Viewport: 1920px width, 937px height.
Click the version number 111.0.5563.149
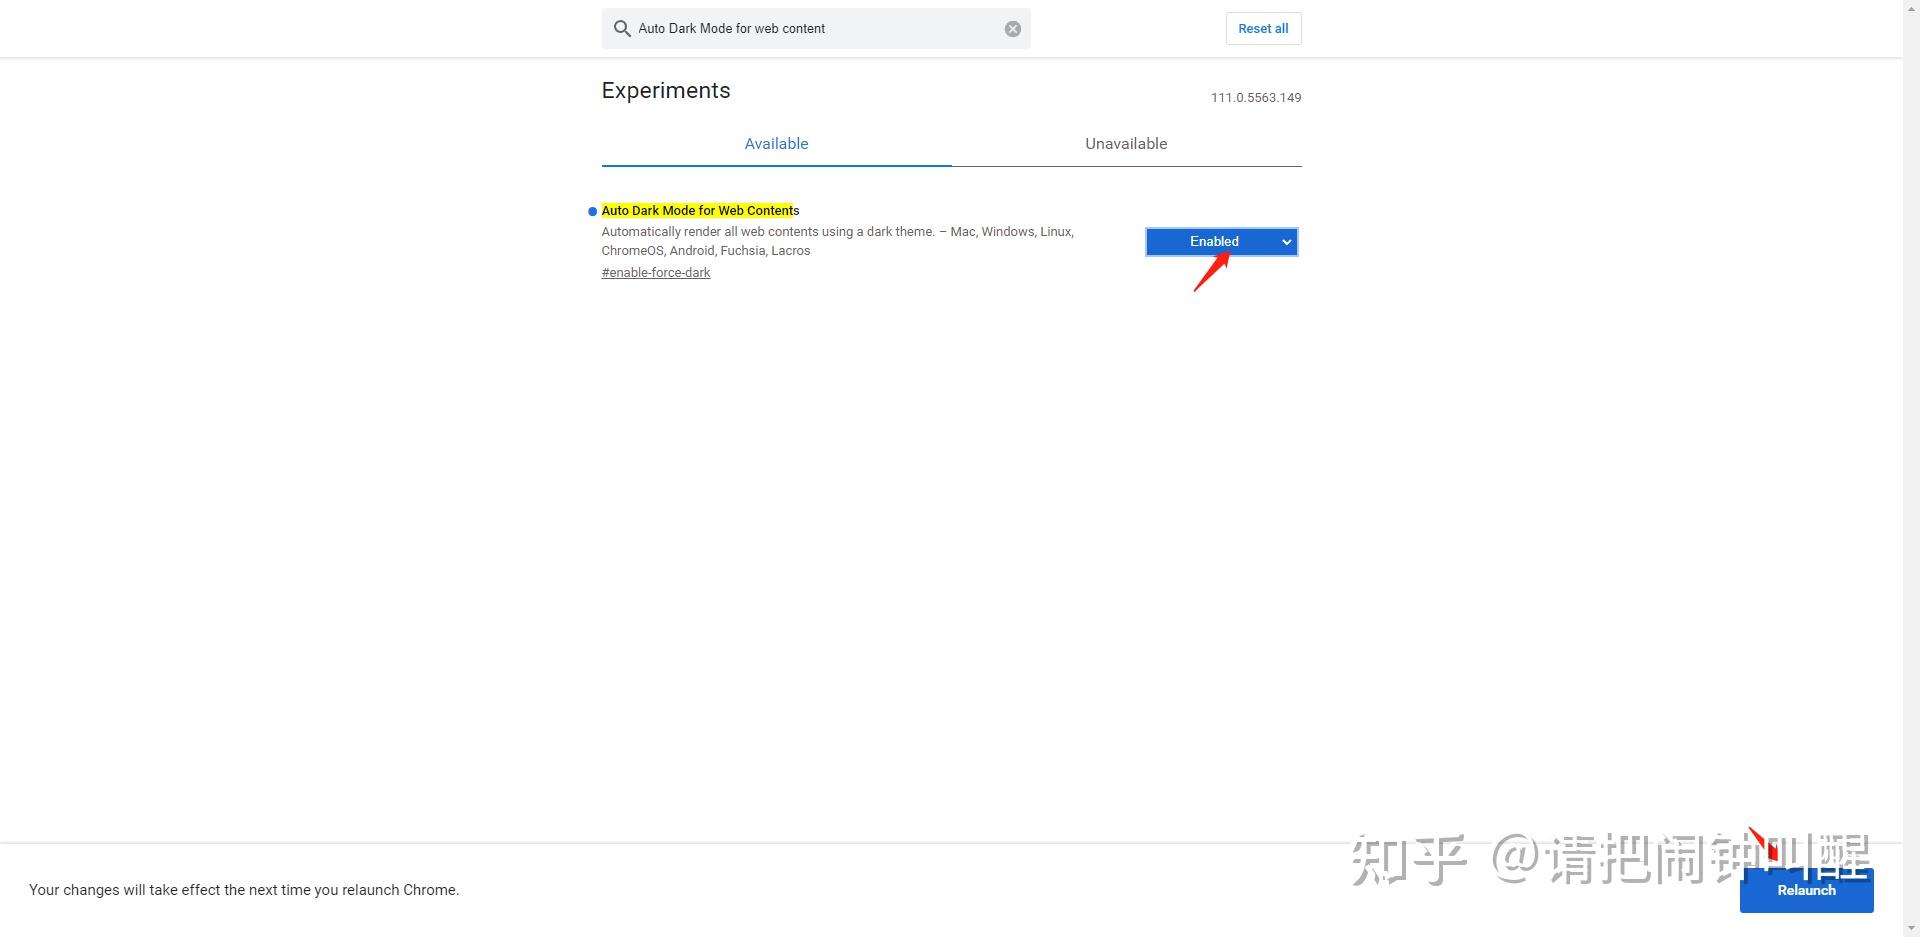click(1256, 98)
